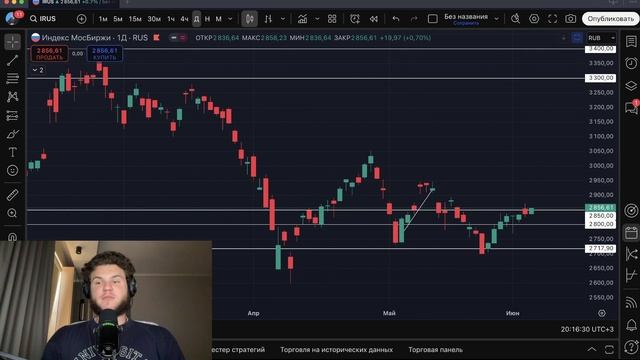The image size is (640, 360).
Task: Expand the layout management dropdown arrow
Action: pyautogui.click(x=496, y=19)
